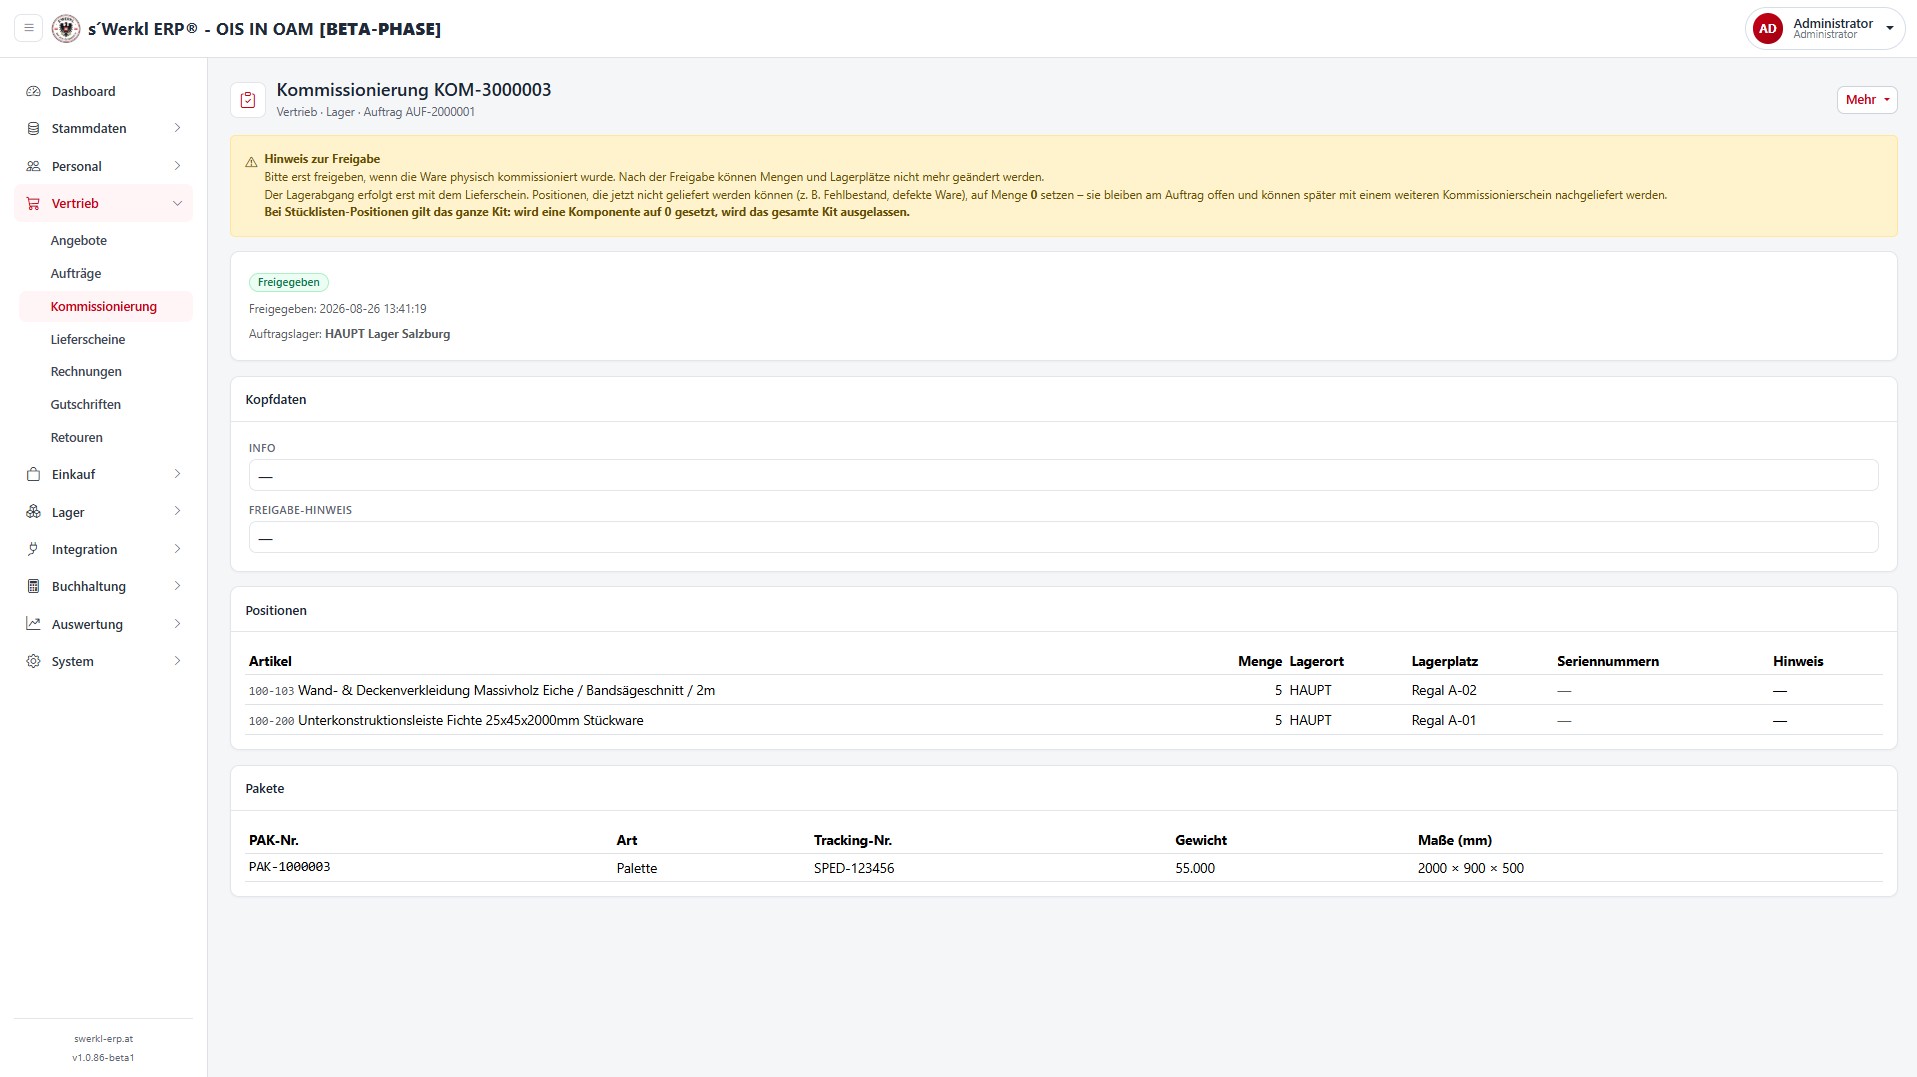The height and width of the screenshot is (1077, 1917).
Task: Click the Buchhaltung calculator icon
Action: 33,586
